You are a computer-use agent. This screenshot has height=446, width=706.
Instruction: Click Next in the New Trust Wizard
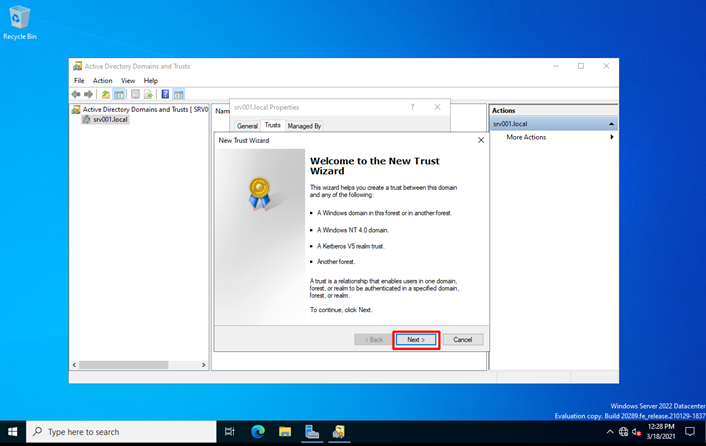coord(416,340)
